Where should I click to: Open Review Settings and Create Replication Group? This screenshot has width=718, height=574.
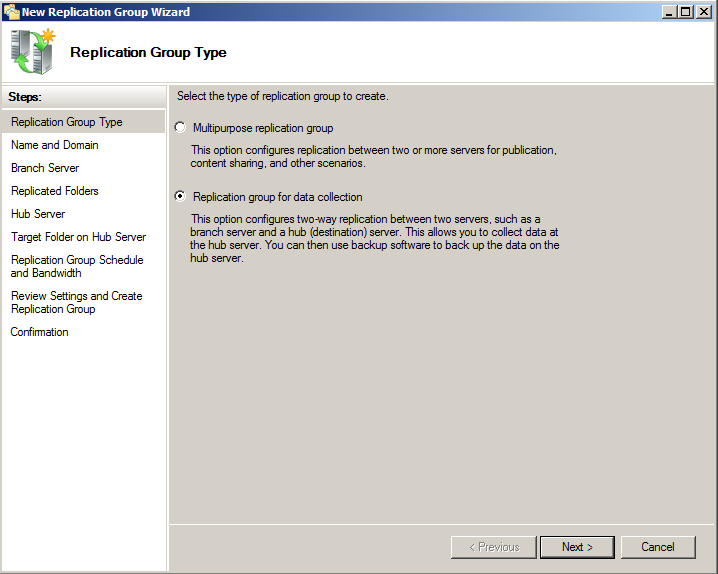point(76,302)
